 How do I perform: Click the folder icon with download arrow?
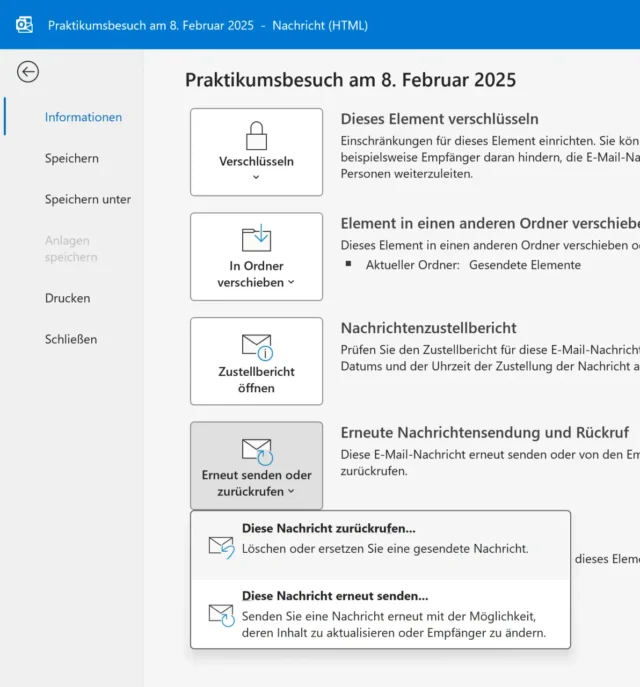257,238
